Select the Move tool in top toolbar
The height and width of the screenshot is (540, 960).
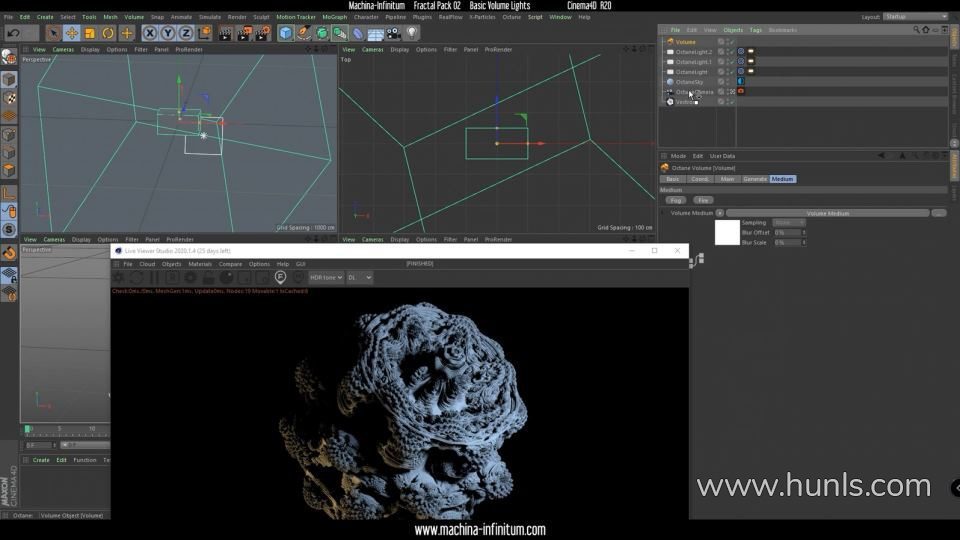[72, 33]
